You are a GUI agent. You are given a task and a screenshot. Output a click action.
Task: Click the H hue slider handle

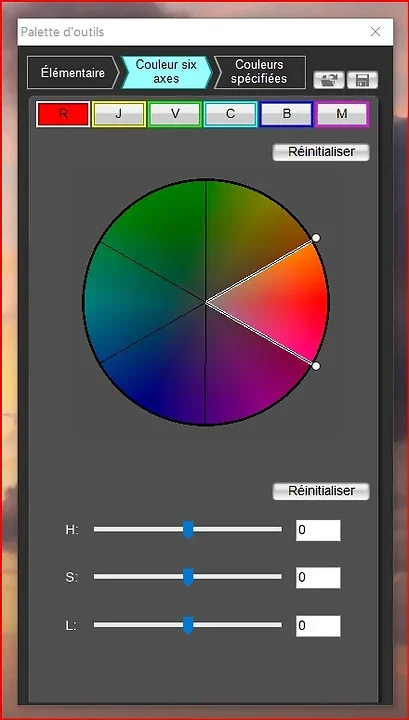pos(188,529)
